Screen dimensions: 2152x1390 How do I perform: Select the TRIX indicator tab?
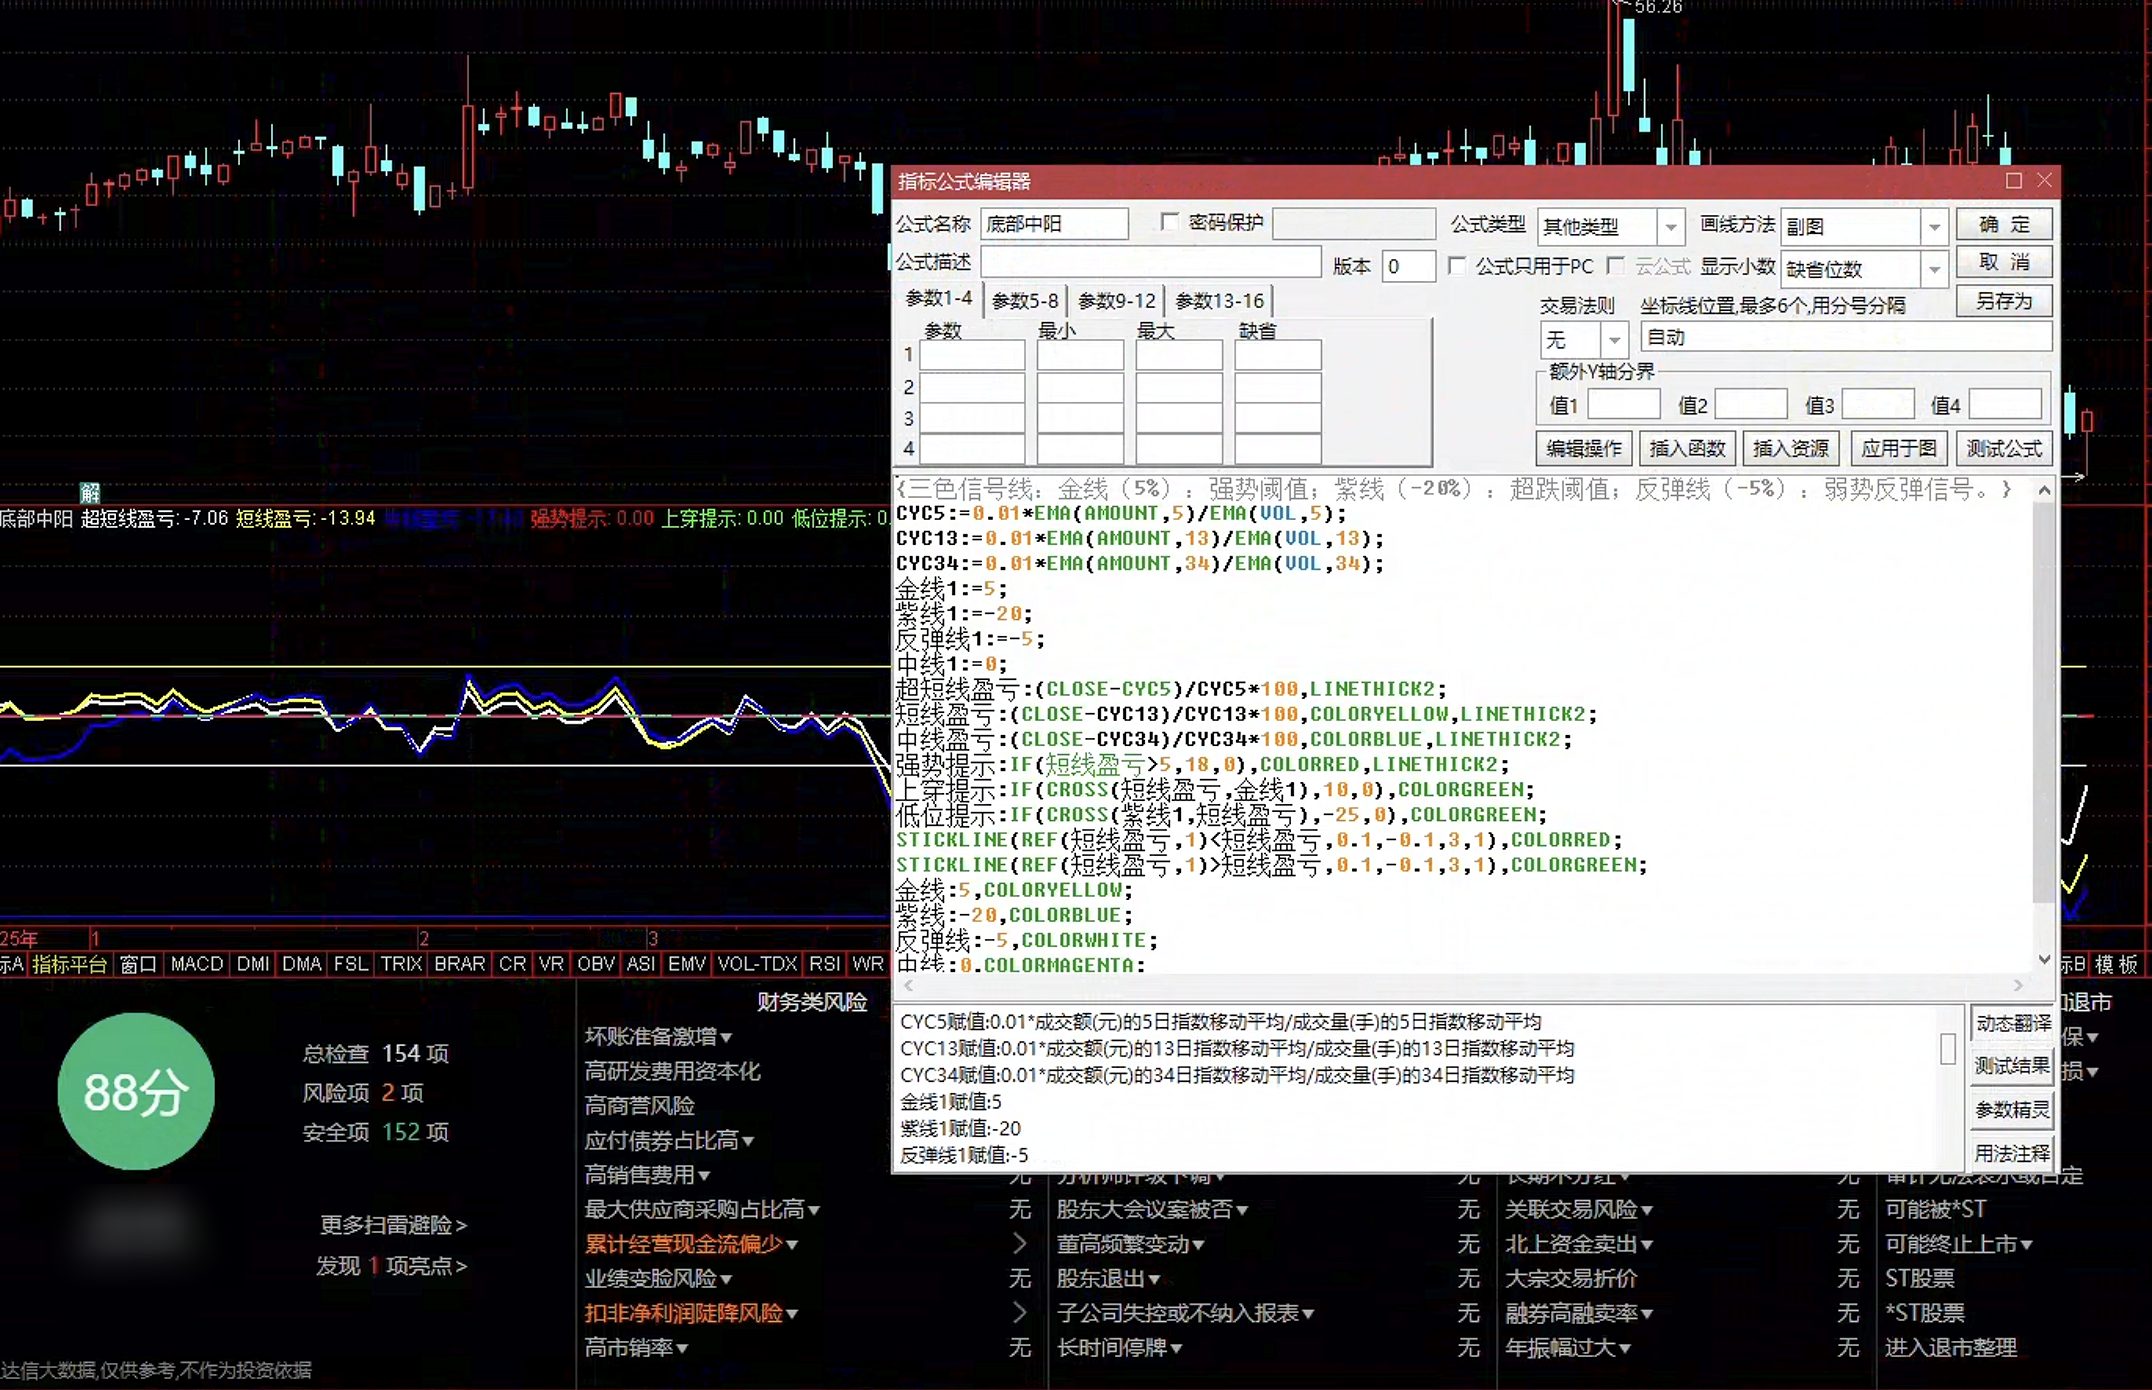[x=401, y=964]
